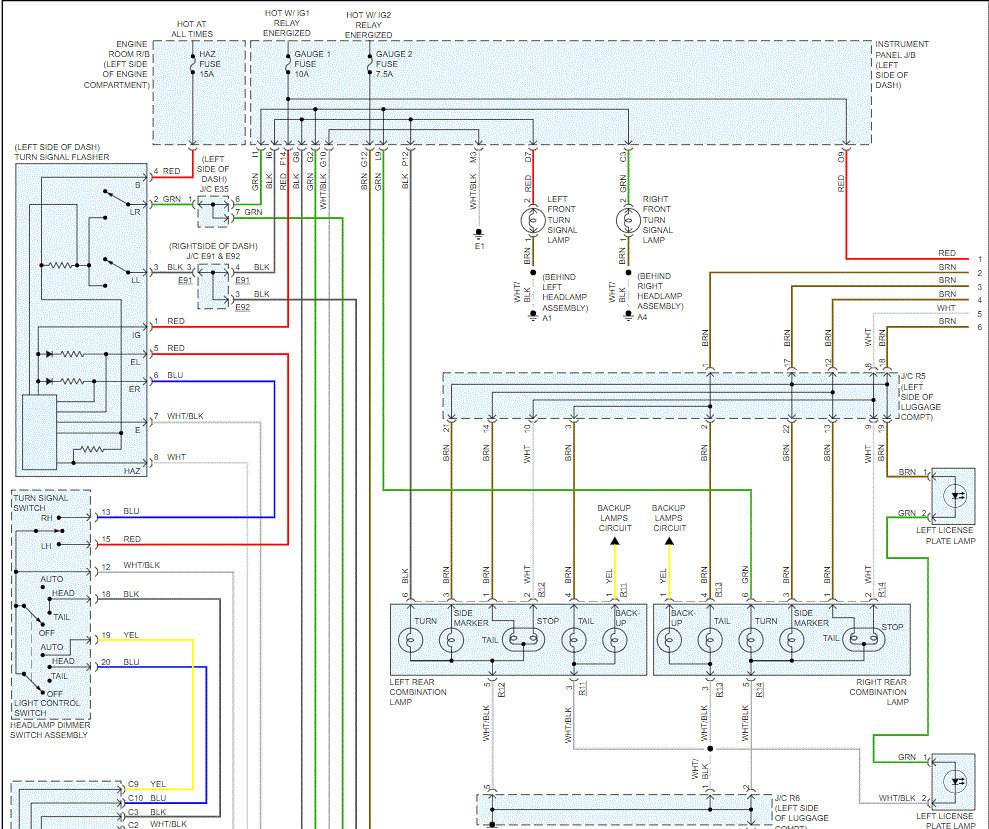This screenshot has width=989, height=829.
Task: Click the 'HOT W/ IG1 RELAY ENERGIZED' heading
Action: click(x=287, y=23)
